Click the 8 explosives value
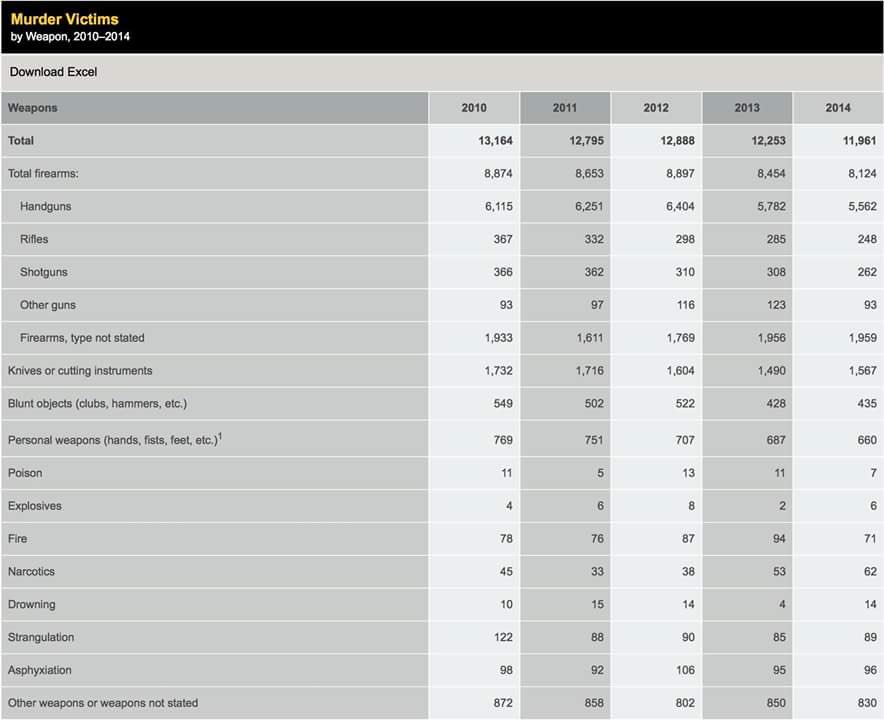Image resolution: width=884 pixels, height=720 pixels. 692,506
